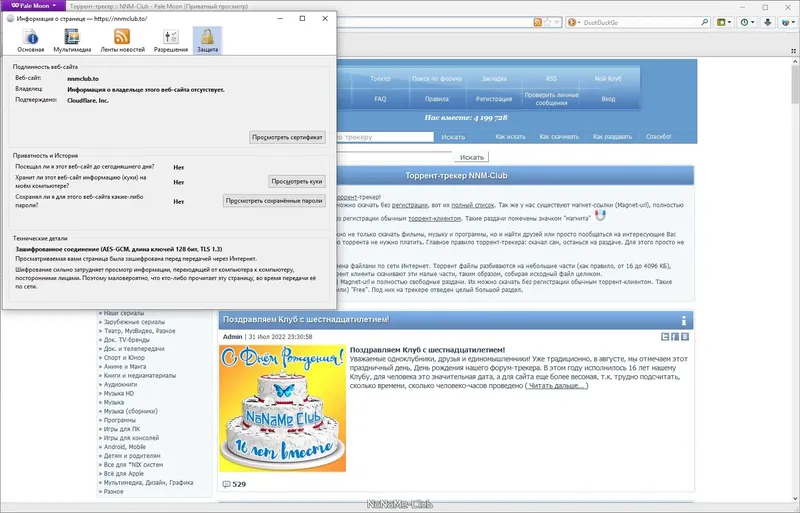Viewport: 800px width, 513px height.
Task: Click the Admin author name
Action: (x=233, y=337)
